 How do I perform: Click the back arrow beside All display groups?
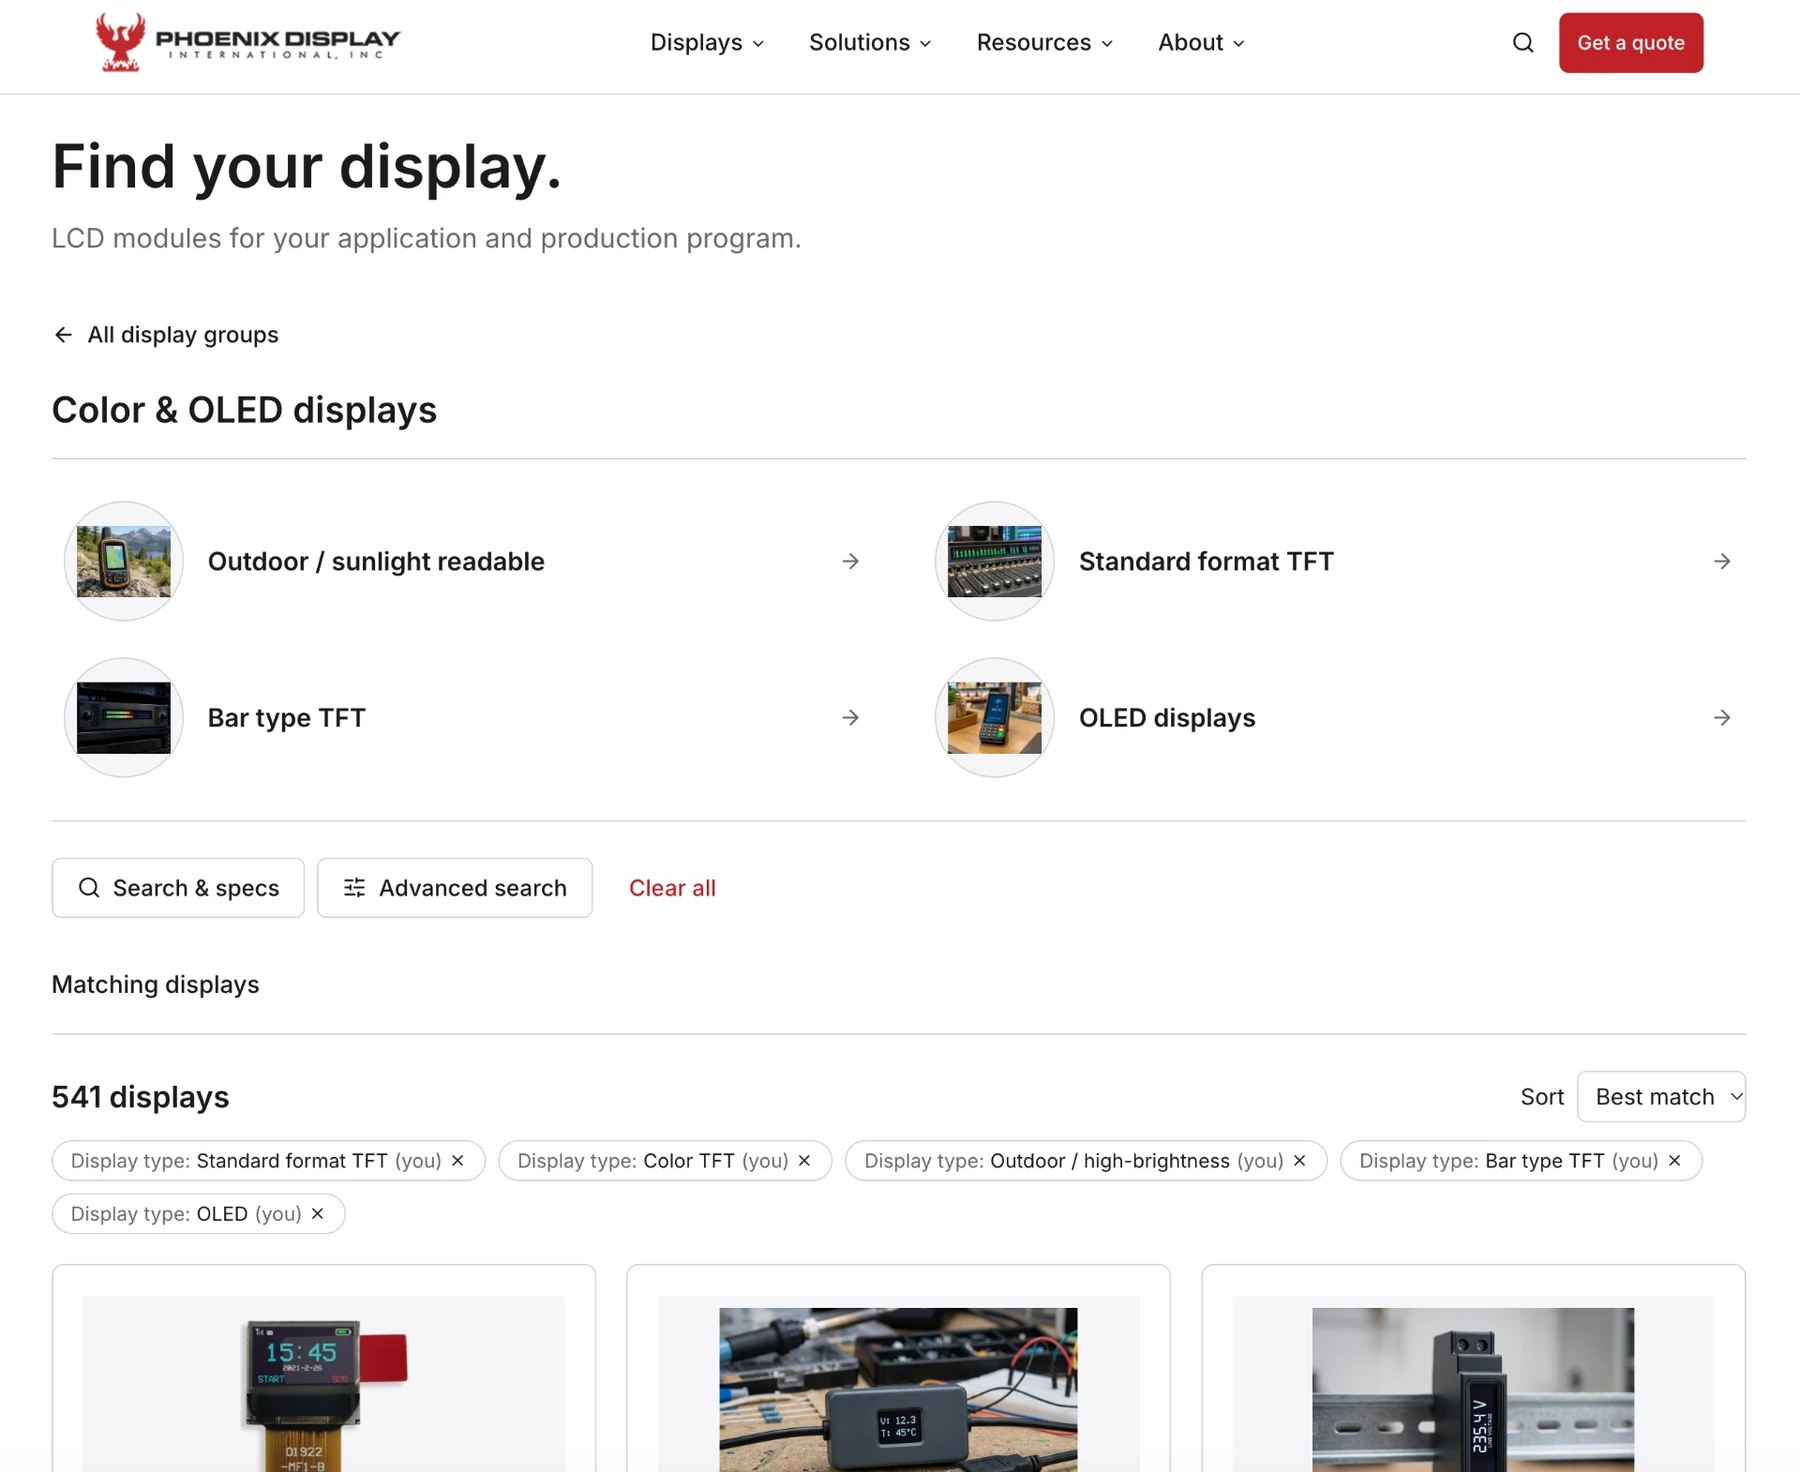[63, 335]
